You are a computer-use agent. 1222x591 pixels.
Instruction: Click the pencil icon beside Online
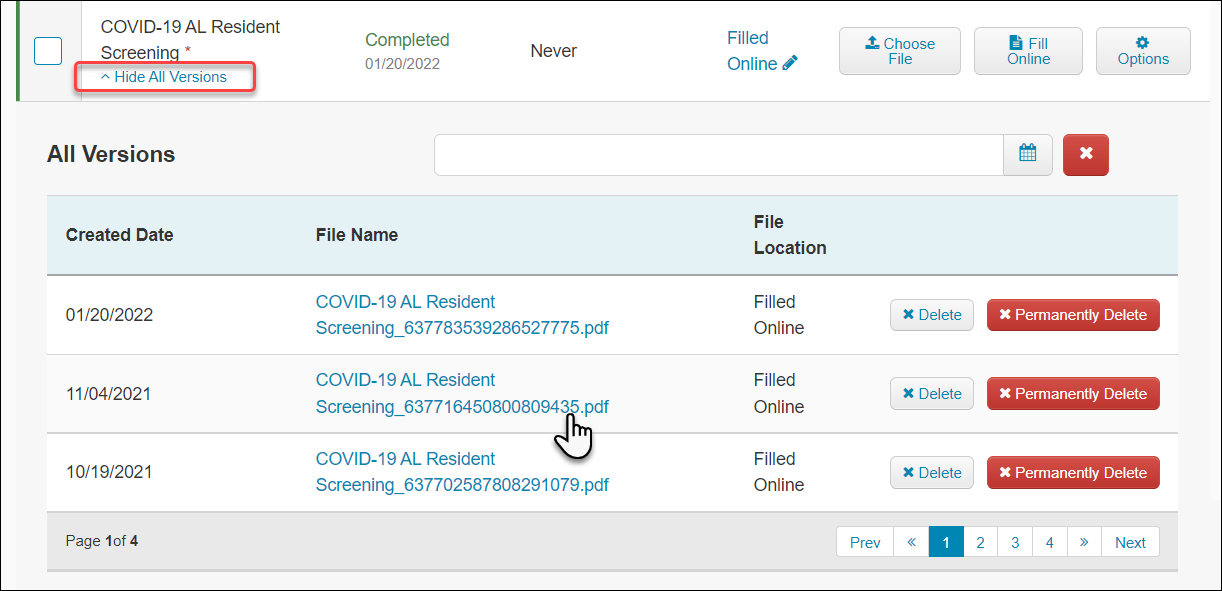790,63
